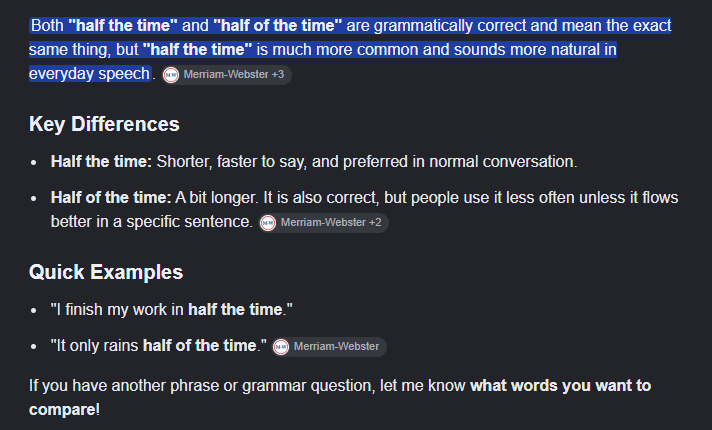Open the Merriam-Webster citation after the rains example
The width and height of the screenshot is (712, 430).
[x=329, y=347]
